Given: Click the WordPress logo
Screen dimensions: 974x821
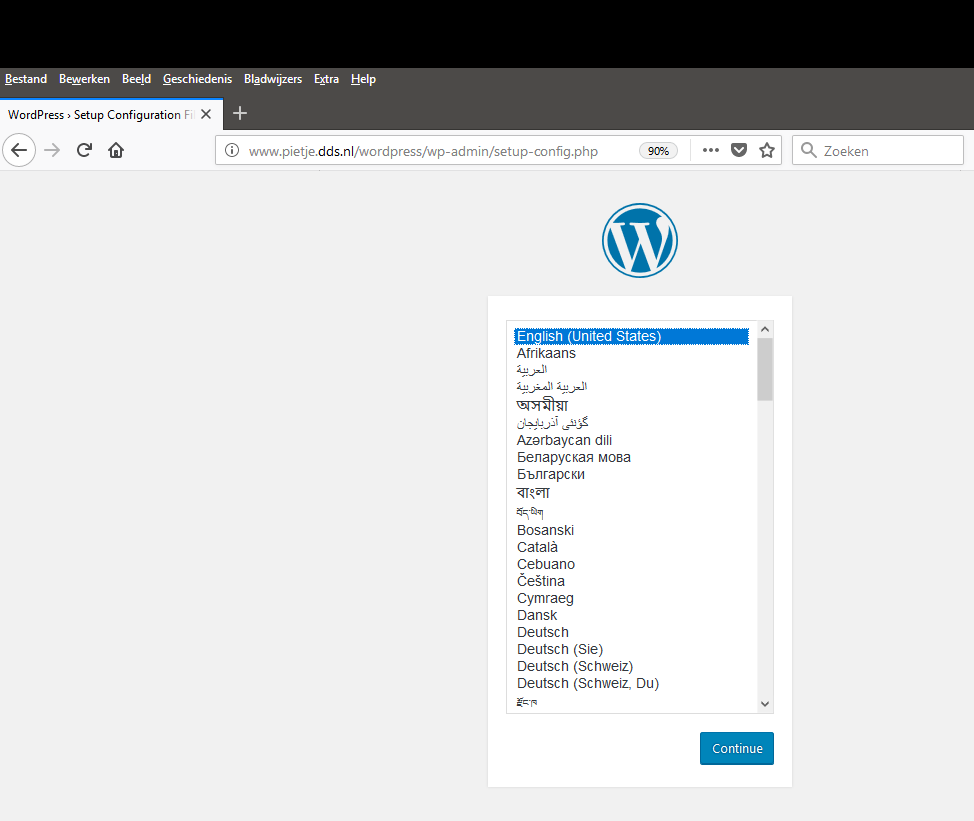Looking at the screenshot, I should pos(640,240).
